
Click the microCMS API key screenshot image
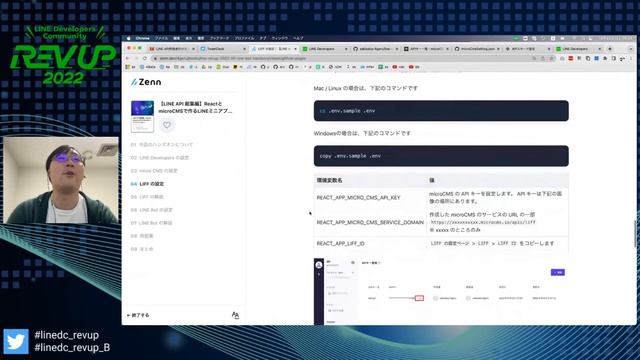coord(441,291)
